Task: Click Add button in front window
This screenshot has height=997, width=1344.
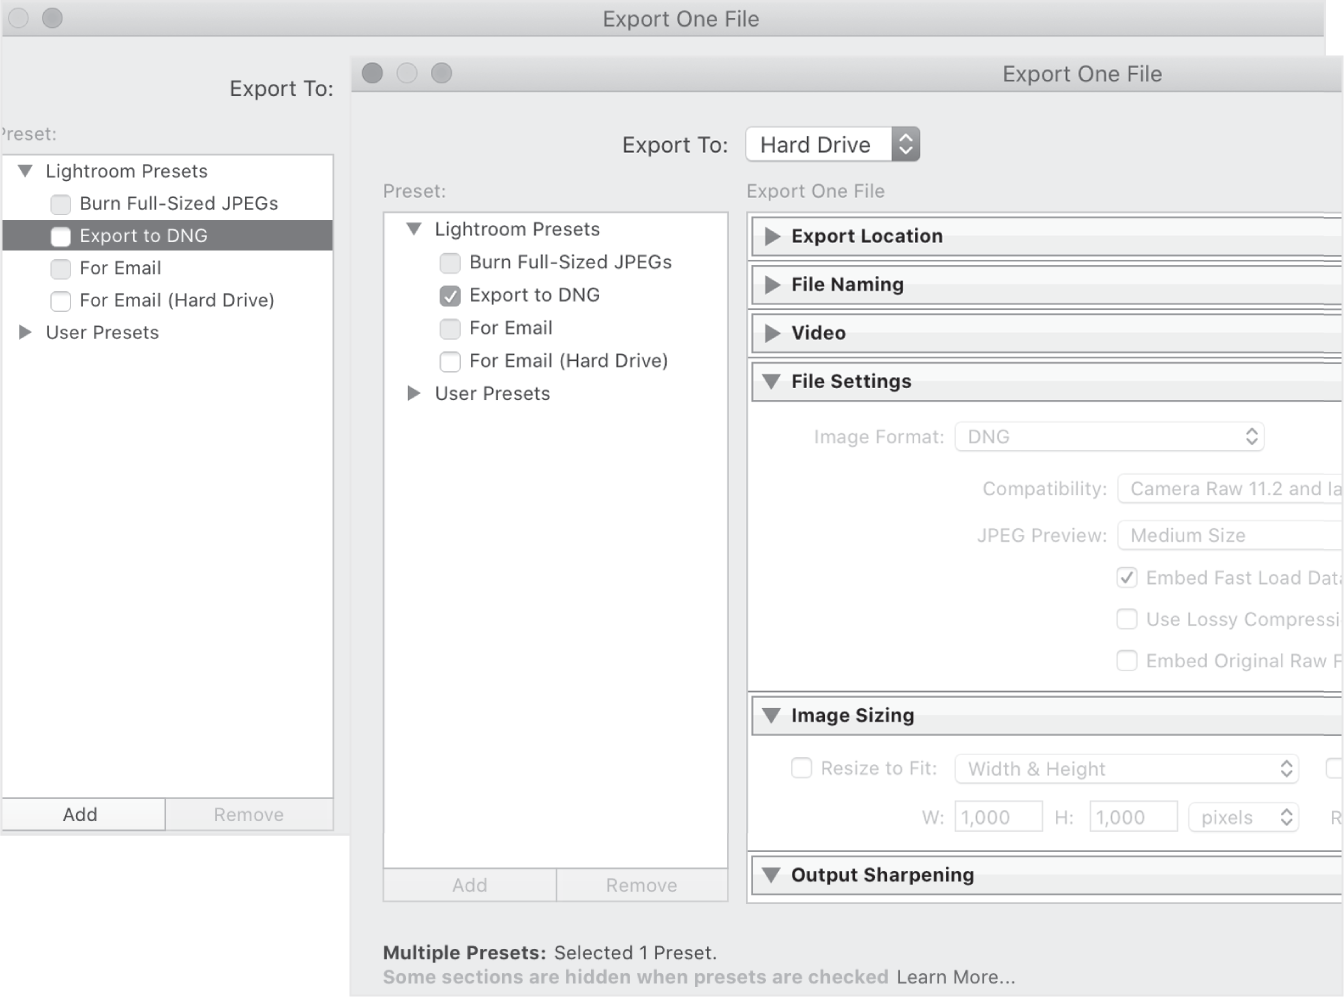Action: pyautogui.click(x=470, y=885)
